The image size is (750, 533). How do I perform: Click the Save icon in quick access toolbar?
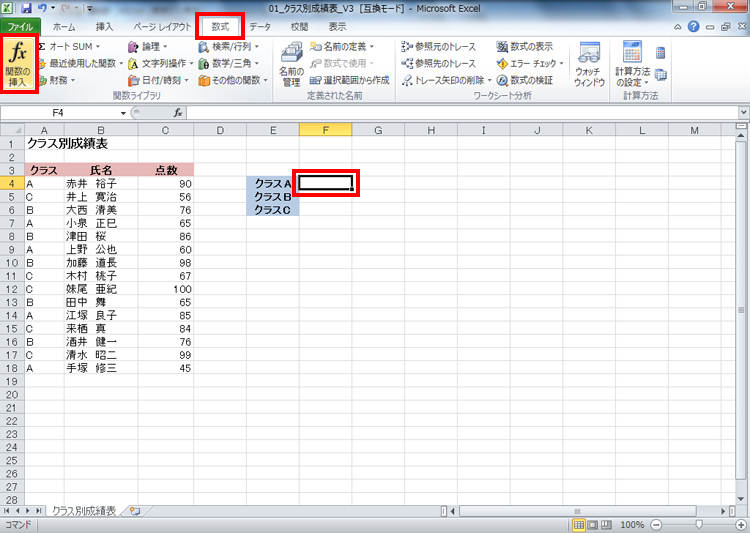26,8
